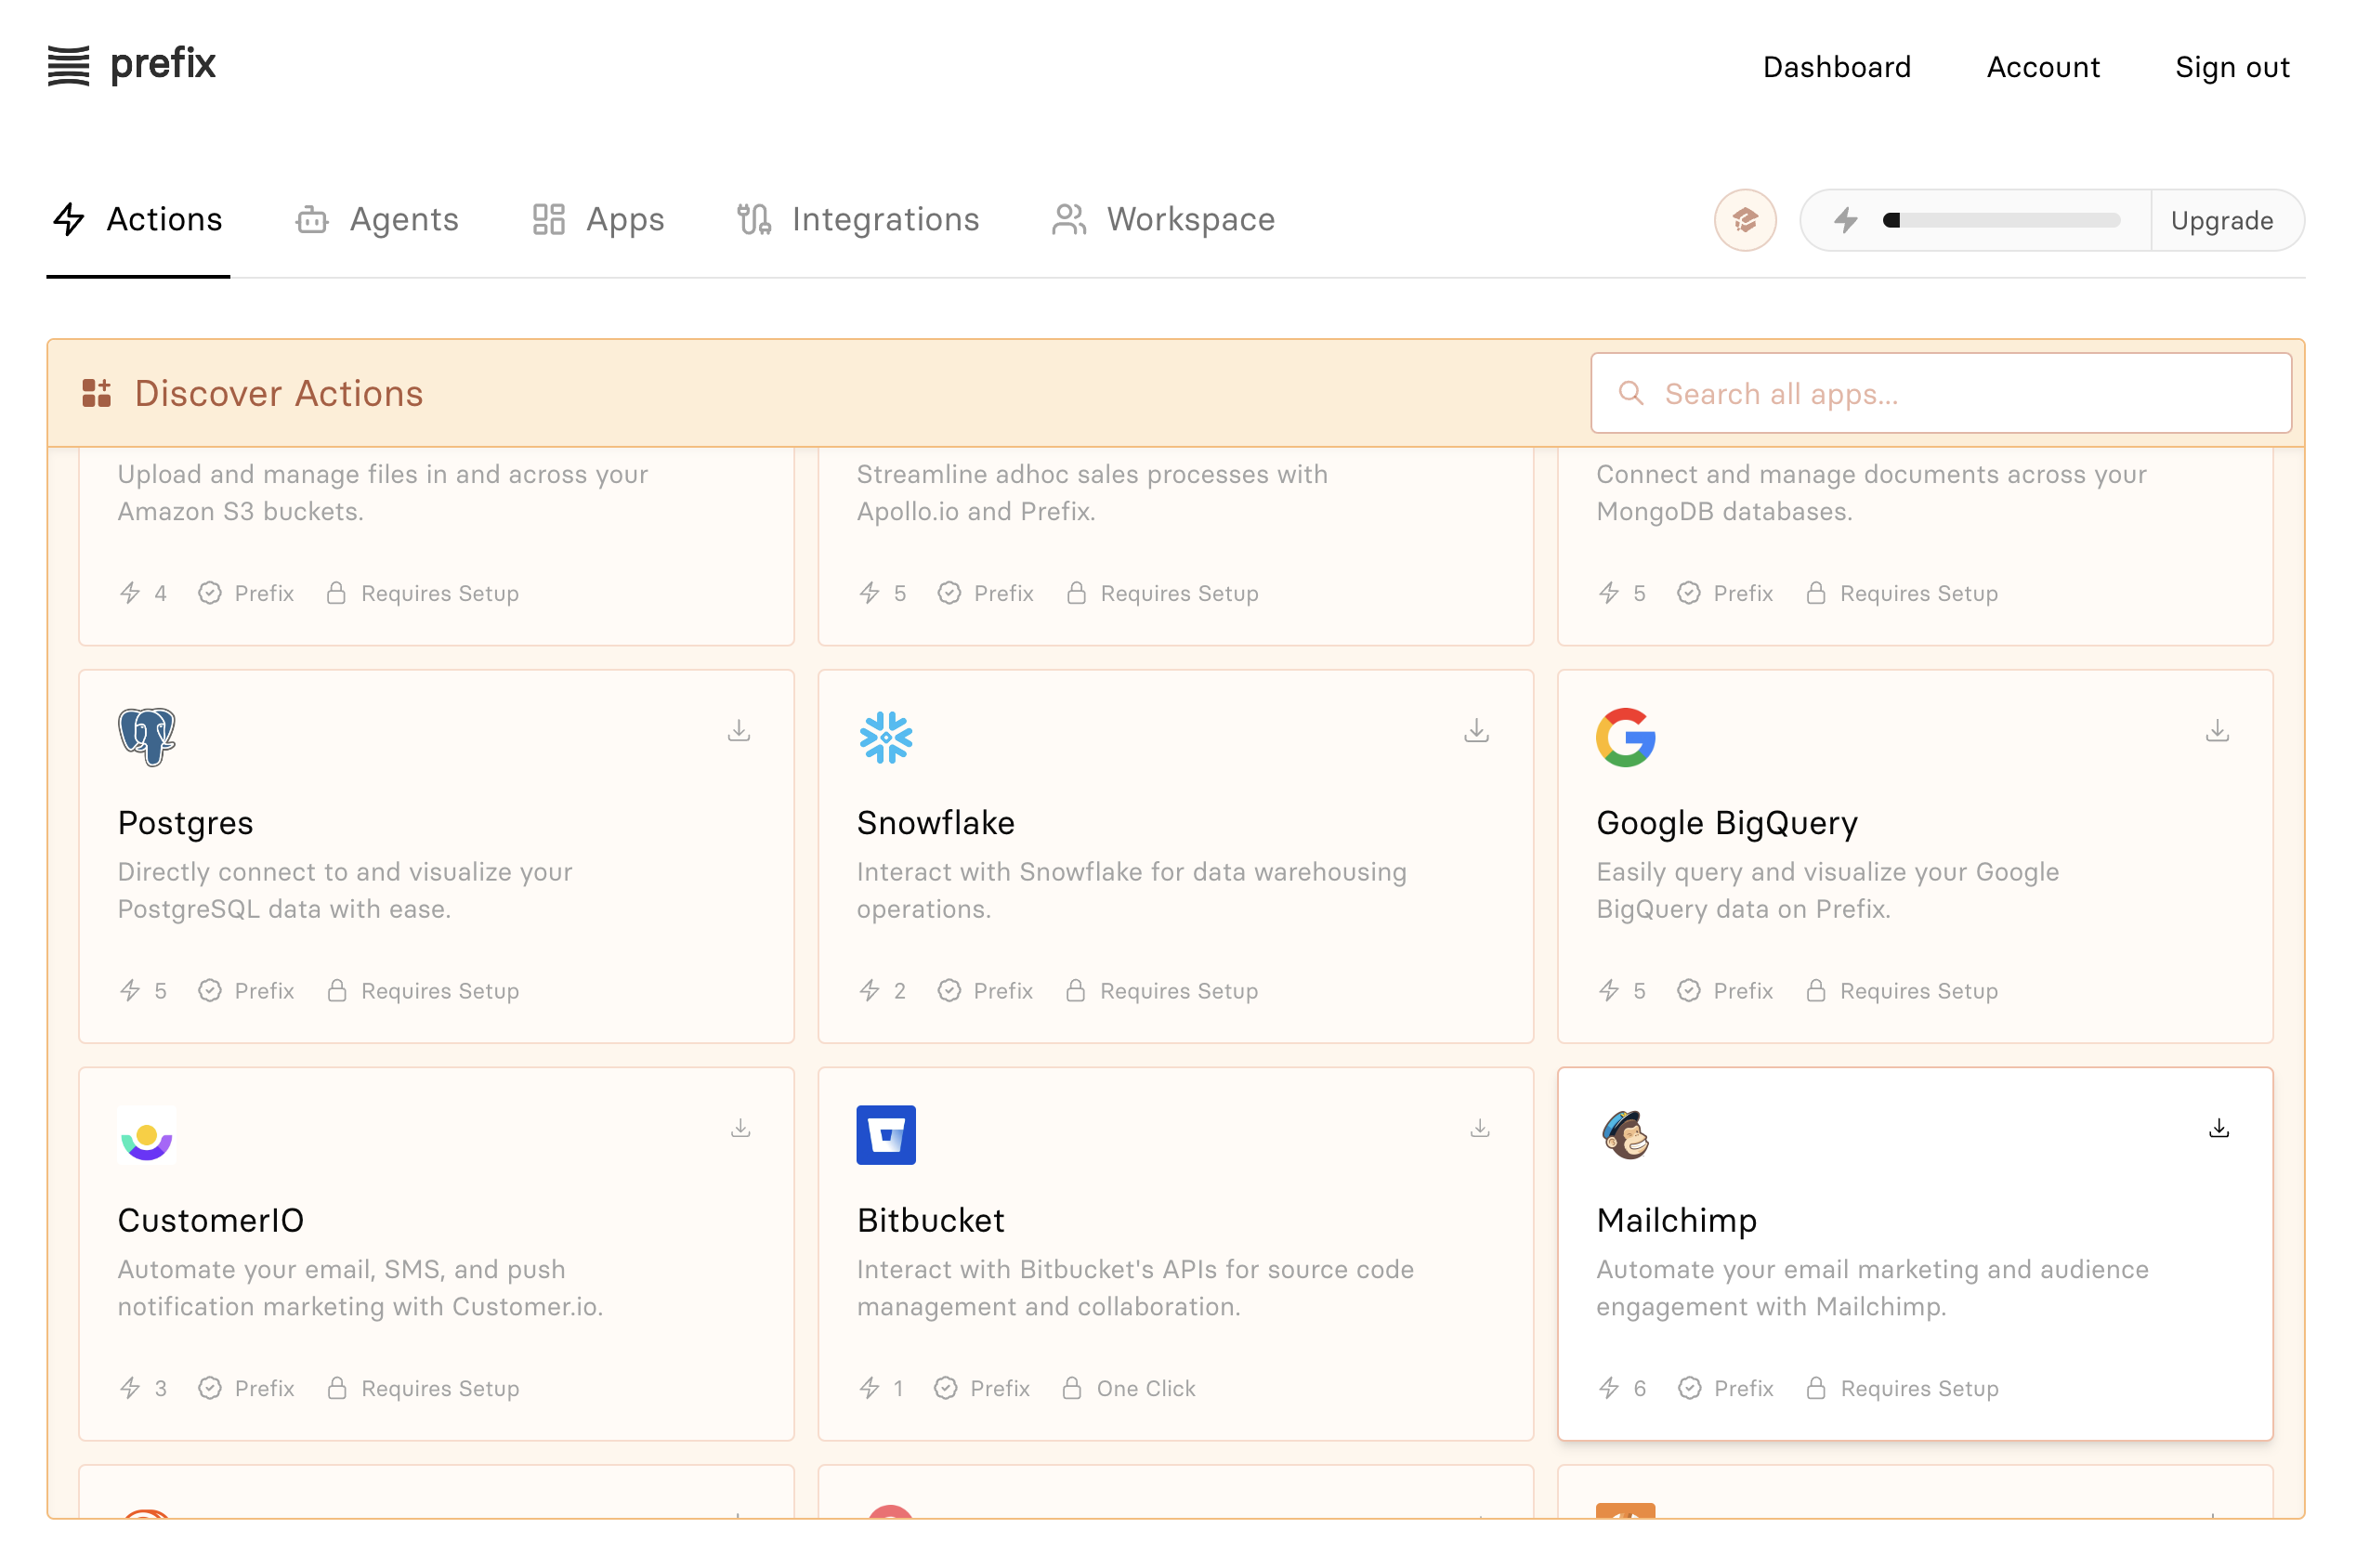This screenshot has height=1568, width=2356.
Task: Open the Postgres elephant logo
Action: 147,737
